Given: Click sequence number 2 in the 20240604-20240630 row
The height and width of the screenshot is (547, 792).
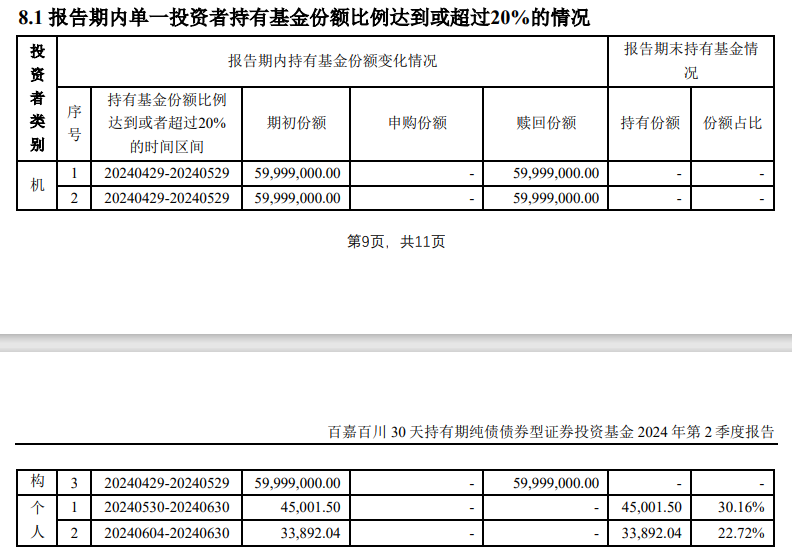Looking at the screenshot, I should pos(74,533).
